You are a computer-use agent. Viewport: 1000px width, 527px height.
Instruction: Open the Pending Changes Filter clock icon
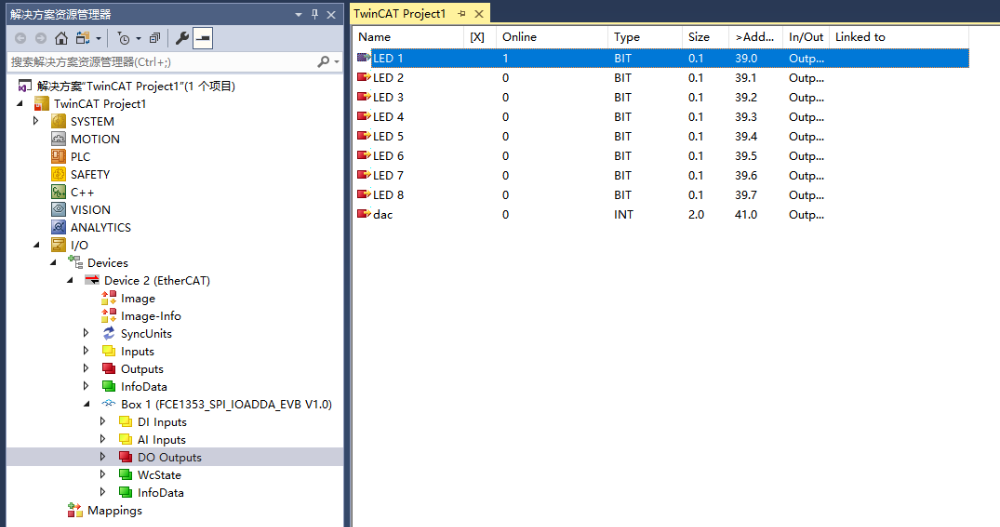coord(124,38)
